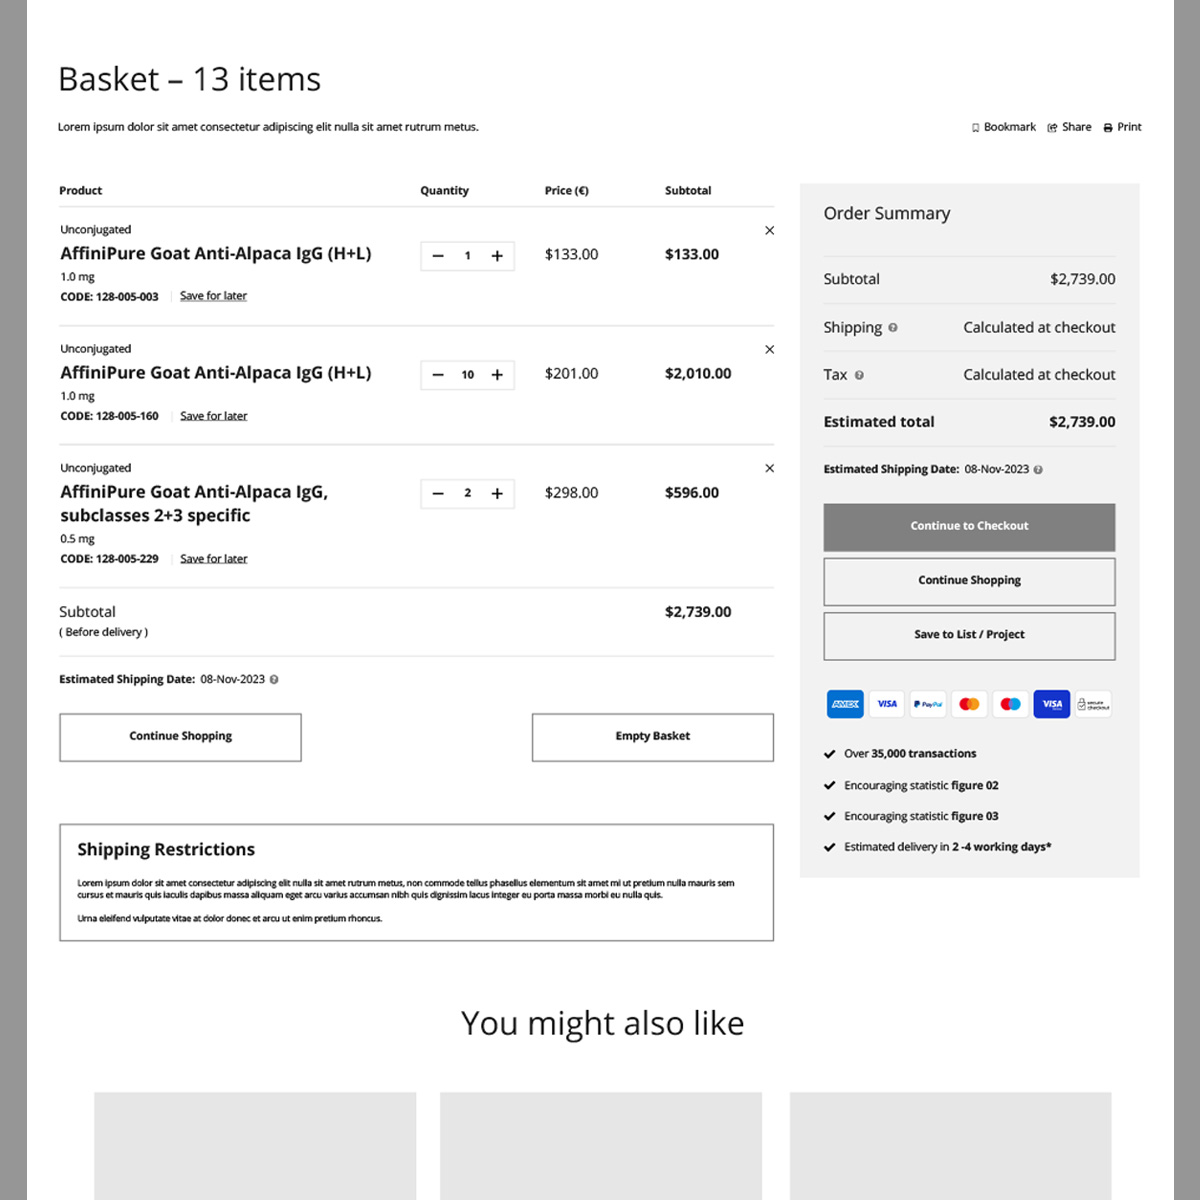The width and height of the screenshot is (1200, 1200).
Task: Click the Quantity column header
Action: (445, 191)
